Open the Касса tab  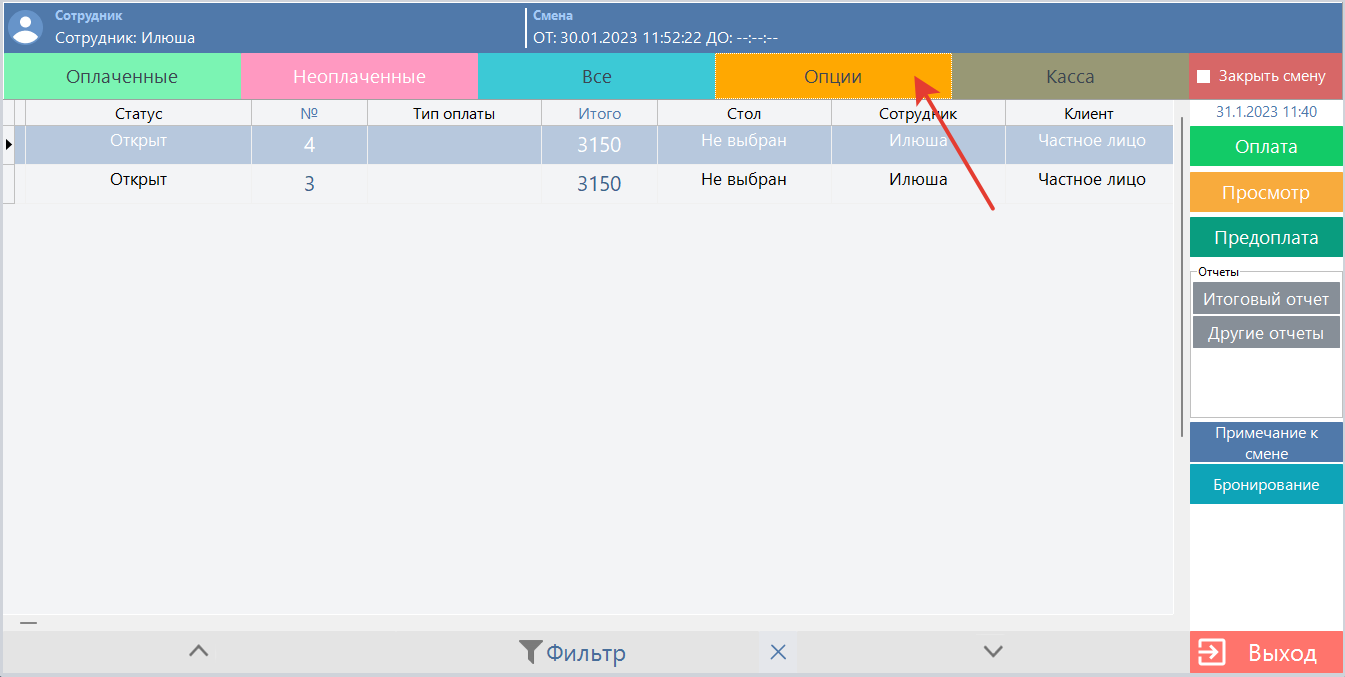(x=1070, y=77)
